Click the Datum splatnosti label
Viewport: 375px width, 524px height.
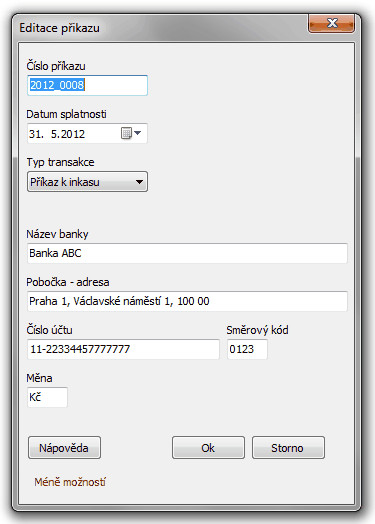[66, 114]
